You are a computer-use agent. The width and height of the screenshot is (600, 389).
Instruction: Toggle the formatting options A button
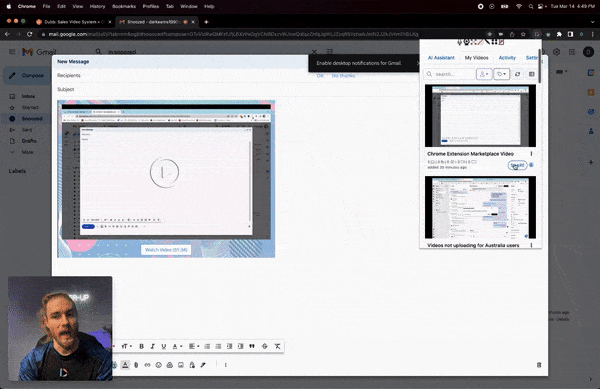point(125,365)
